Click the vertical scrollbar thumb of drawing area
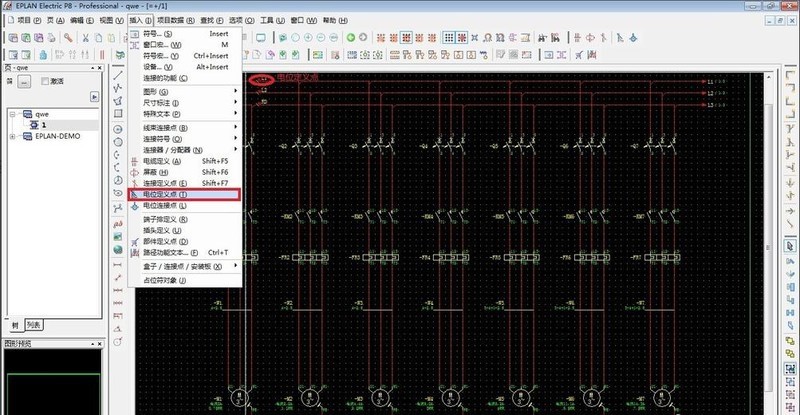 [x=768, y=247]
